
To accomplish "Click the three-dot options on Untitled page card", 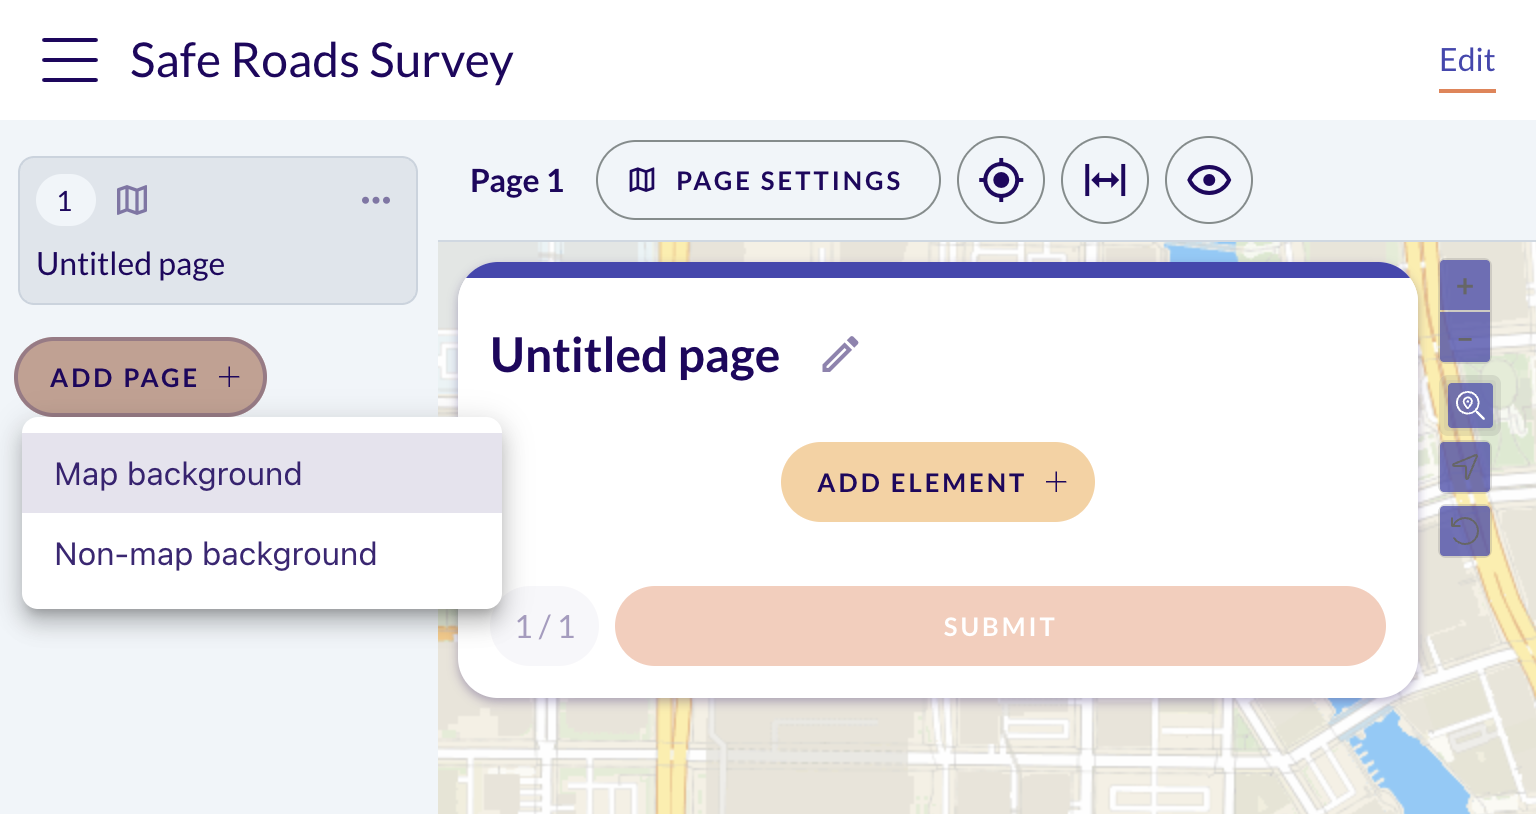I will click(x=376, y=200).
